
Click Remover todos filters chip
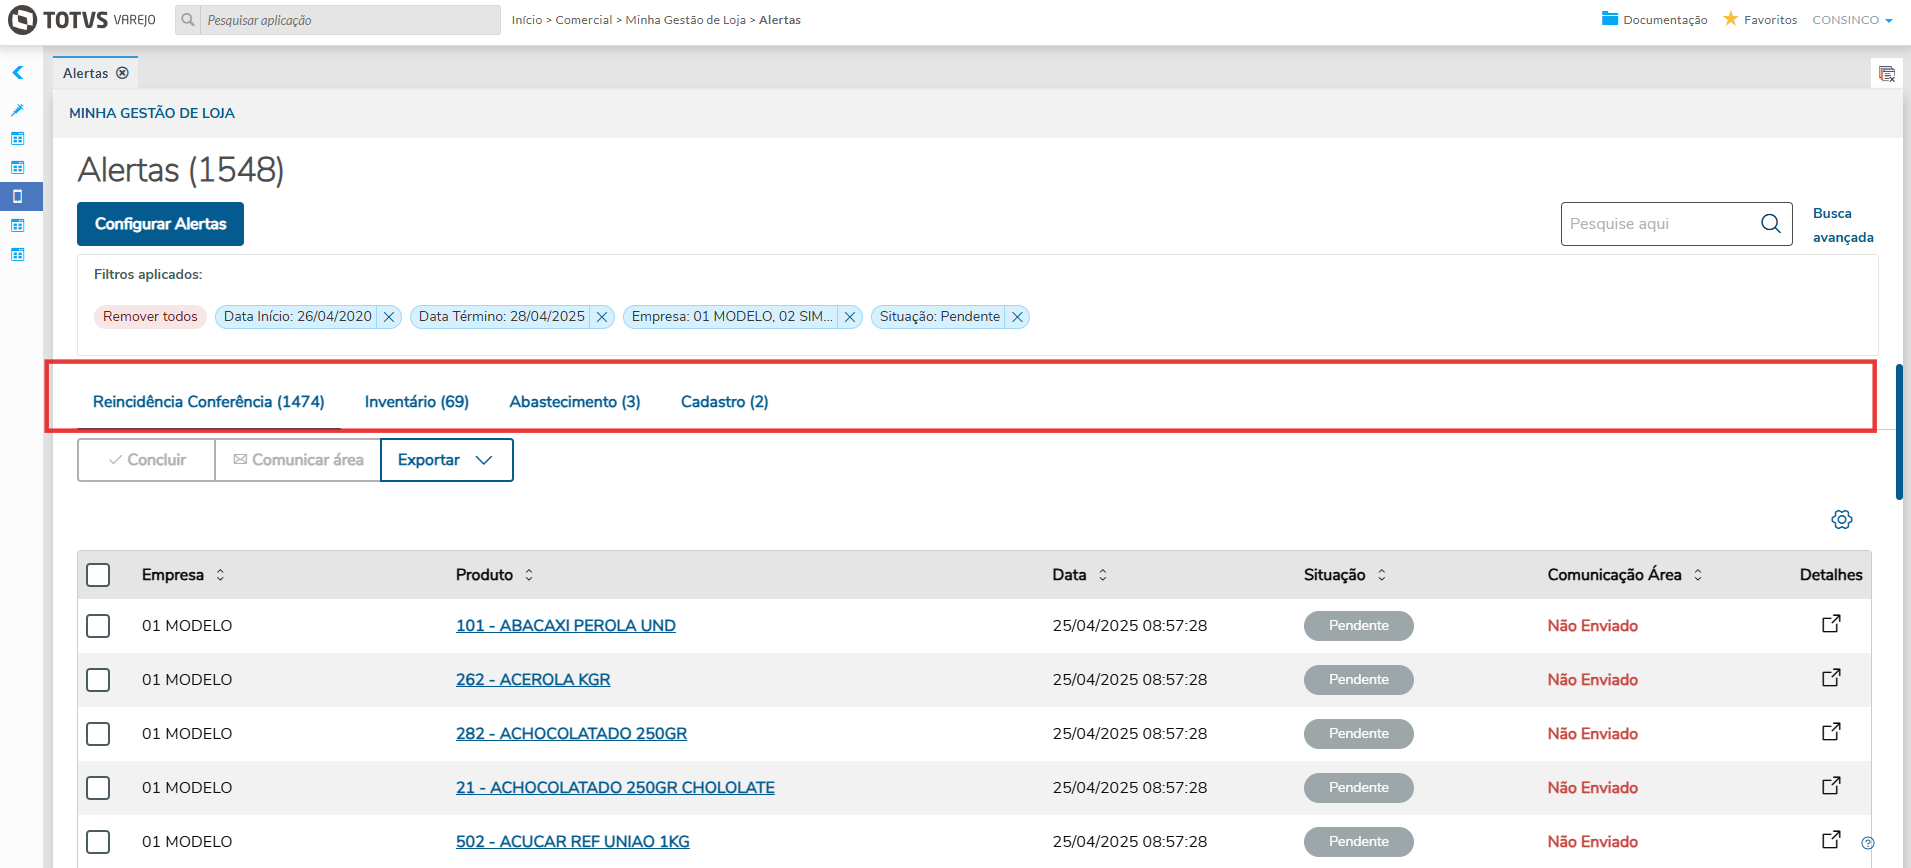pyautogui.click(x=150, y=317)
